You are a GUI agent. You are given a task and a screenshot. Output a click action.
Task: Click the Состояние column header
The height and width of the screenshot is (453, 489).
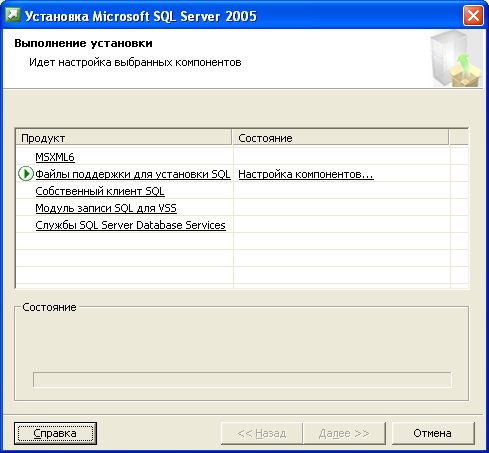pos(340,138)
